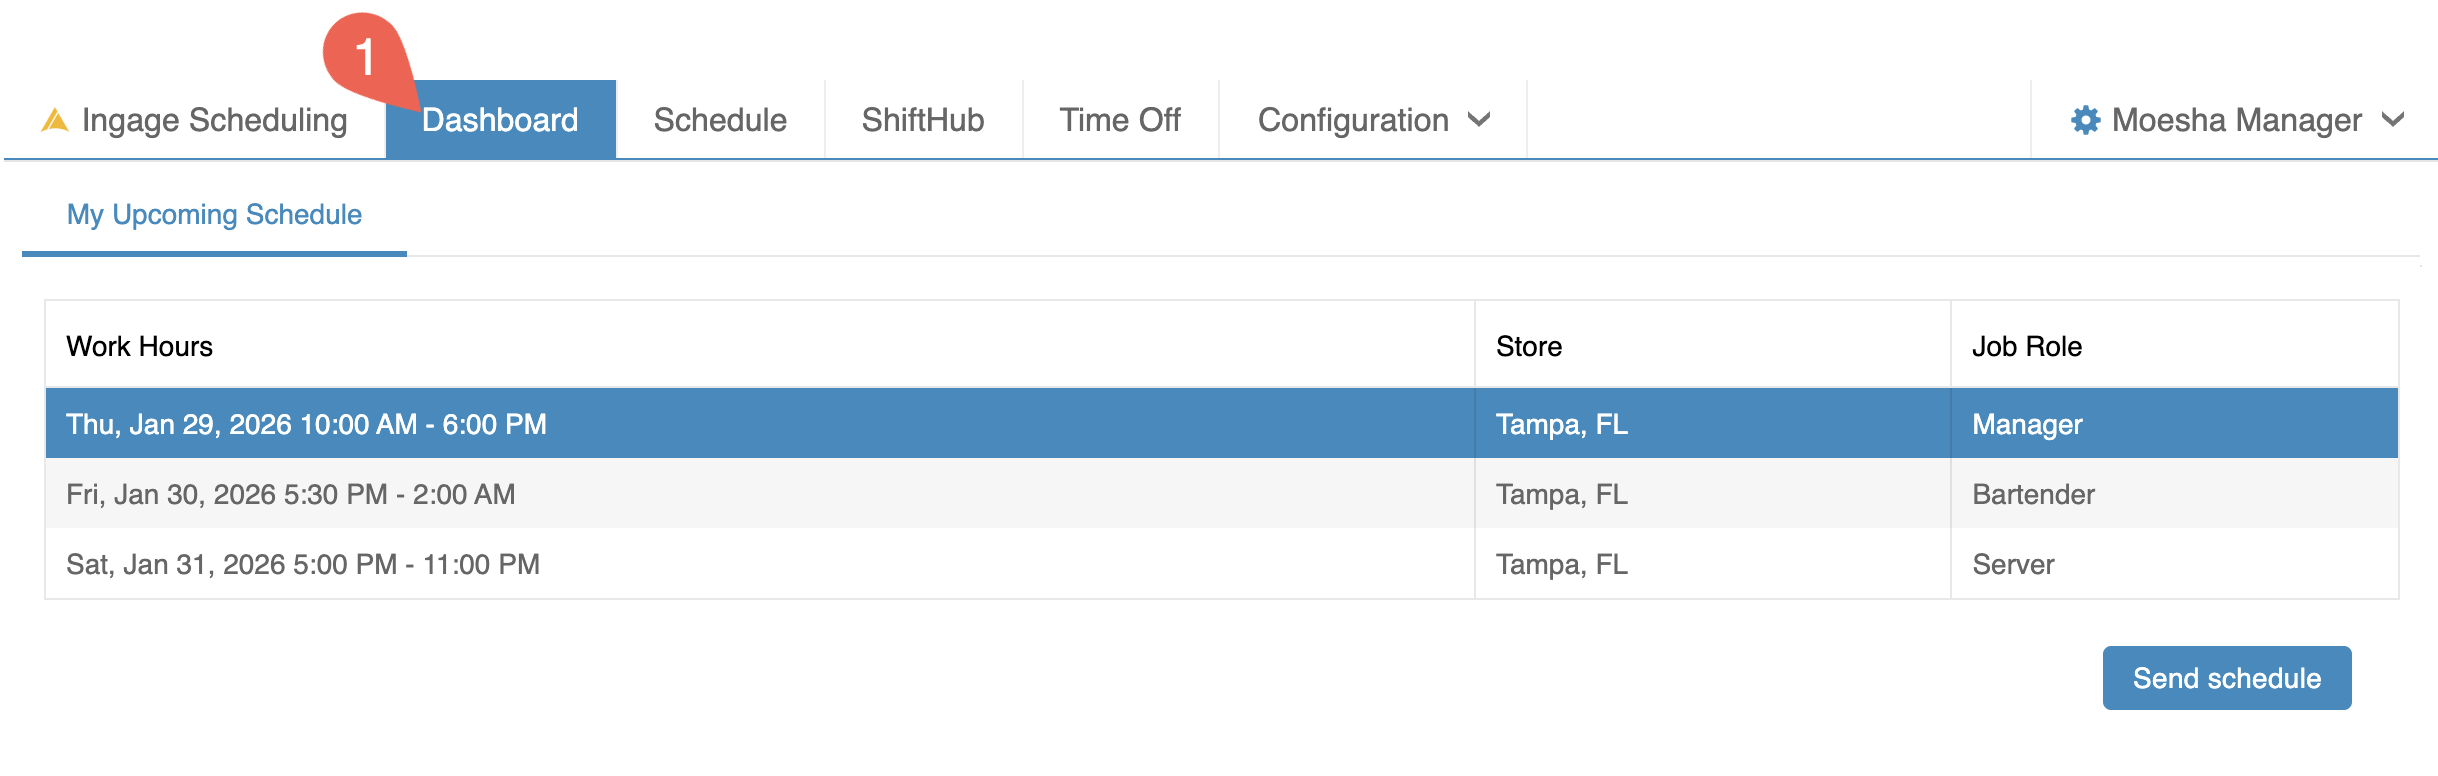Screen dimensions: 2438x776
Task: Open the Schedule tab
Action: coord(720,120)
